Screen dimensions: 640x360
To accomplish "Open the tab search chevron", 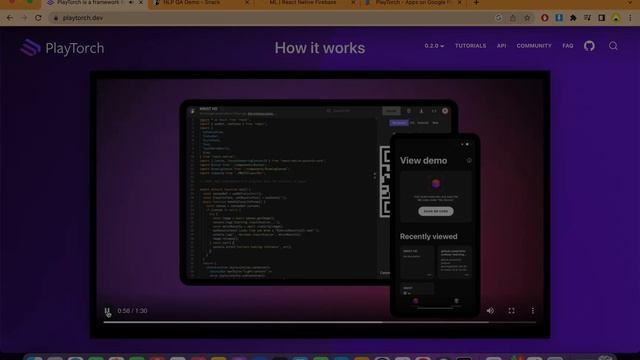I will pyautogui.click(x=630, y=2).
